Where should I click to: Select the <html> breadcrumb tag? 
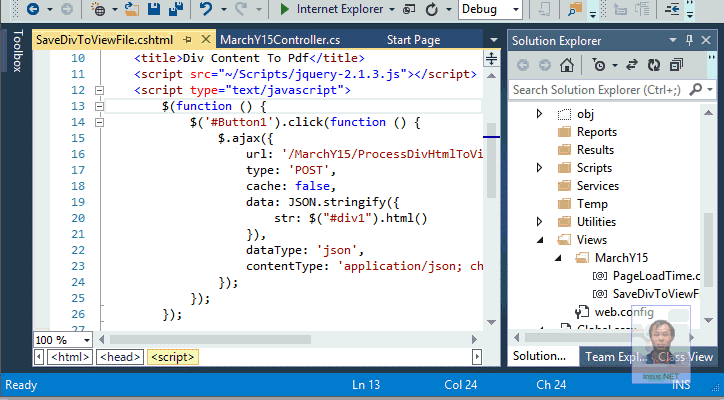70,357
